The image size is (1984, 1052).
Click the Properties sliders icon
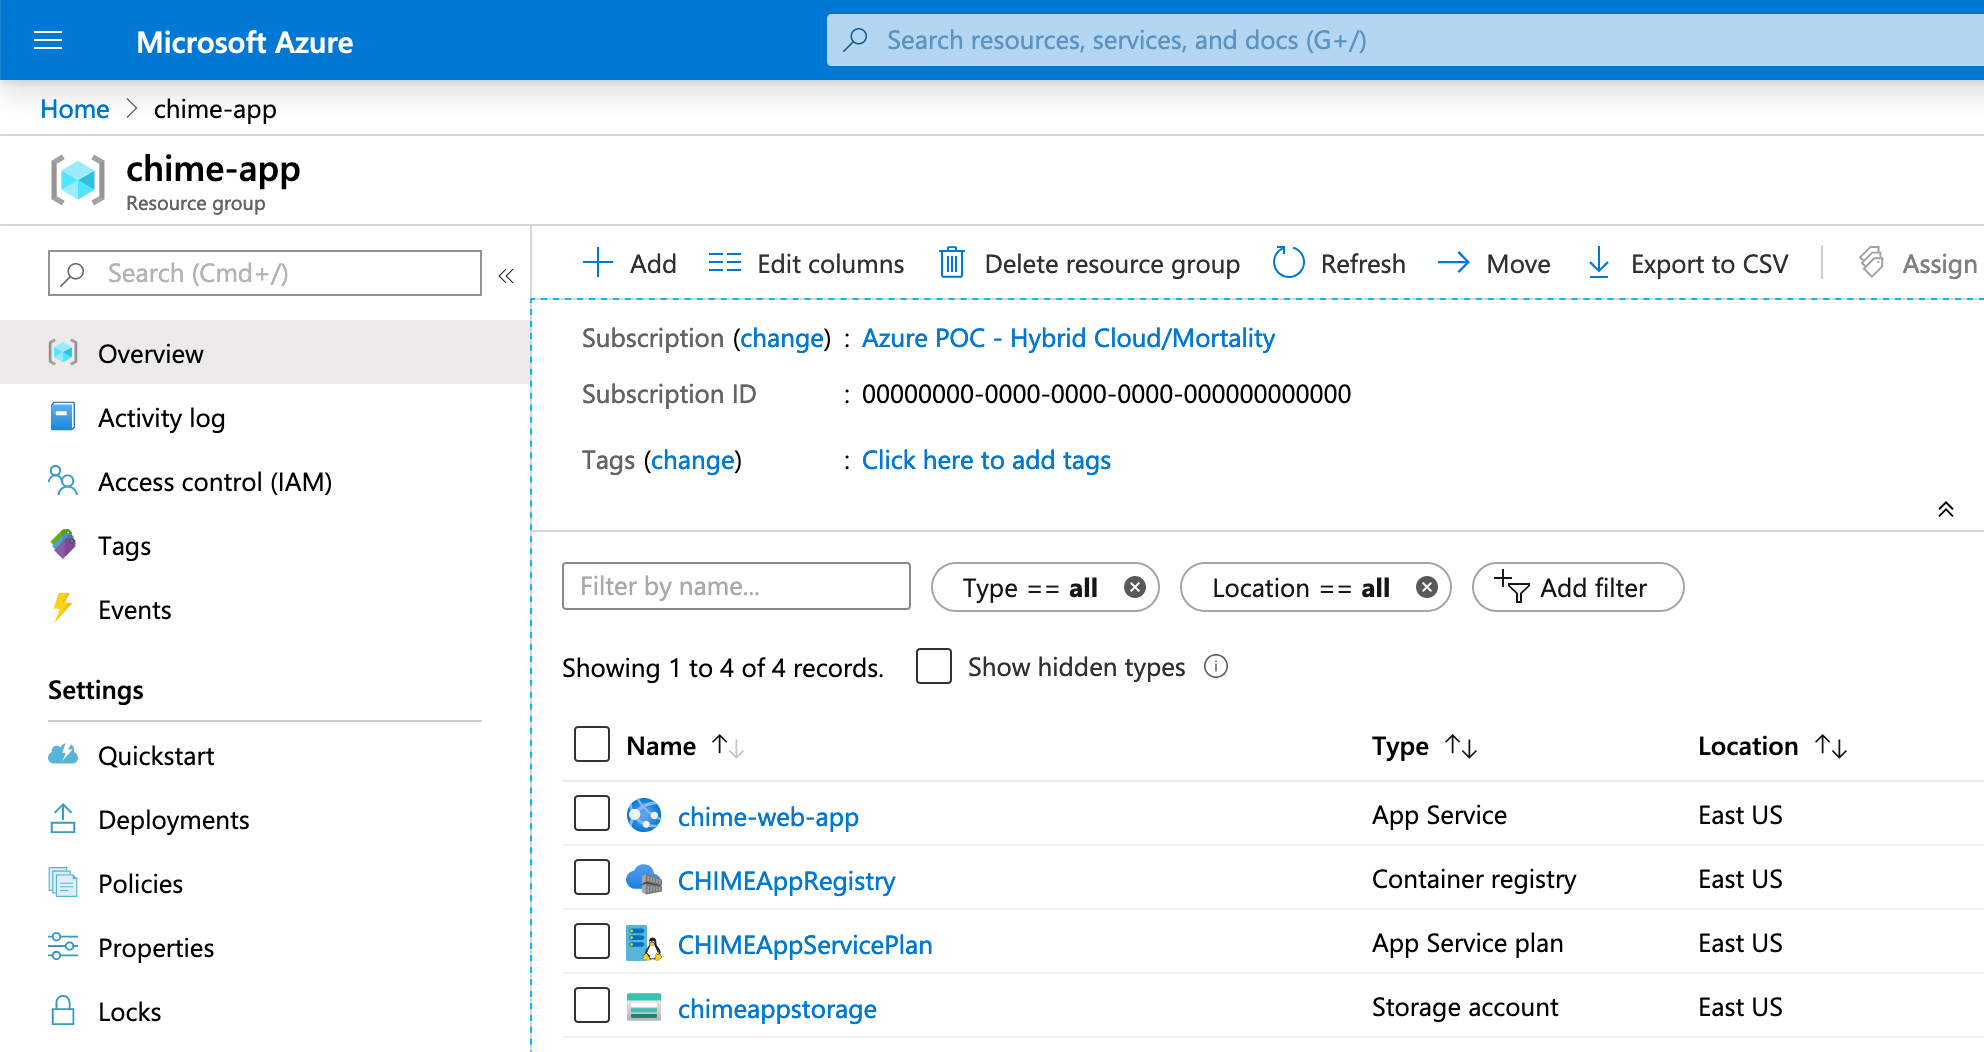pyautogui.click(x=63, y=946)
